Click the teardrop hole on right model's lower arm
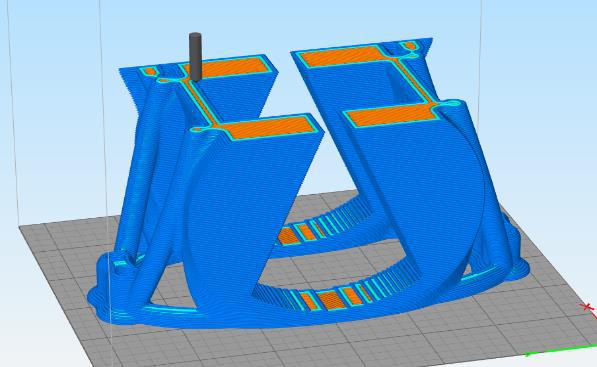Image resolution: width=597 pixels, height=367 pixels. coord(453,102)
